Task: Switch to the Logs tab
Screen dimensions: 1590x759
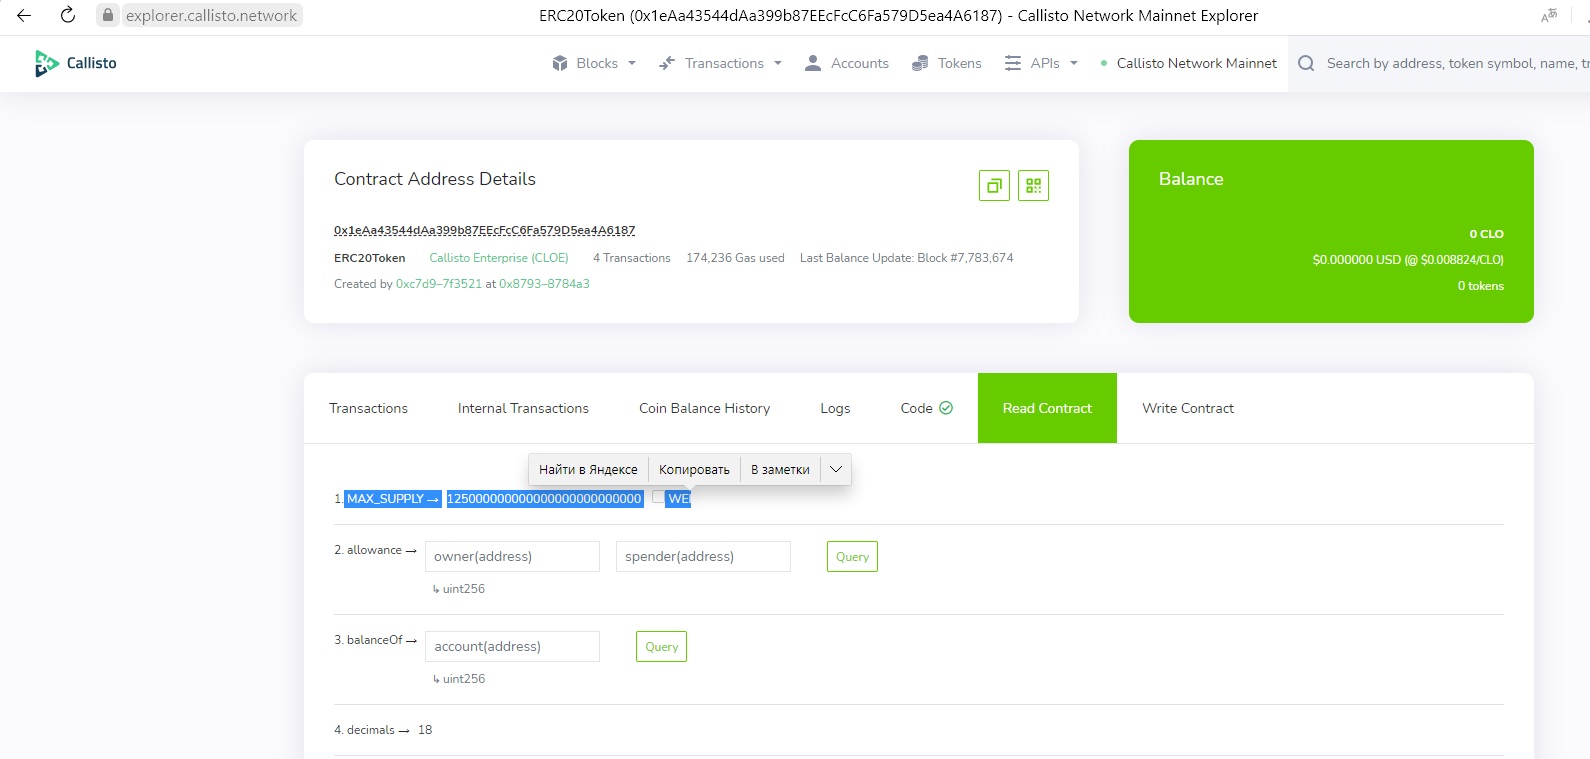Action: point(835,408)
